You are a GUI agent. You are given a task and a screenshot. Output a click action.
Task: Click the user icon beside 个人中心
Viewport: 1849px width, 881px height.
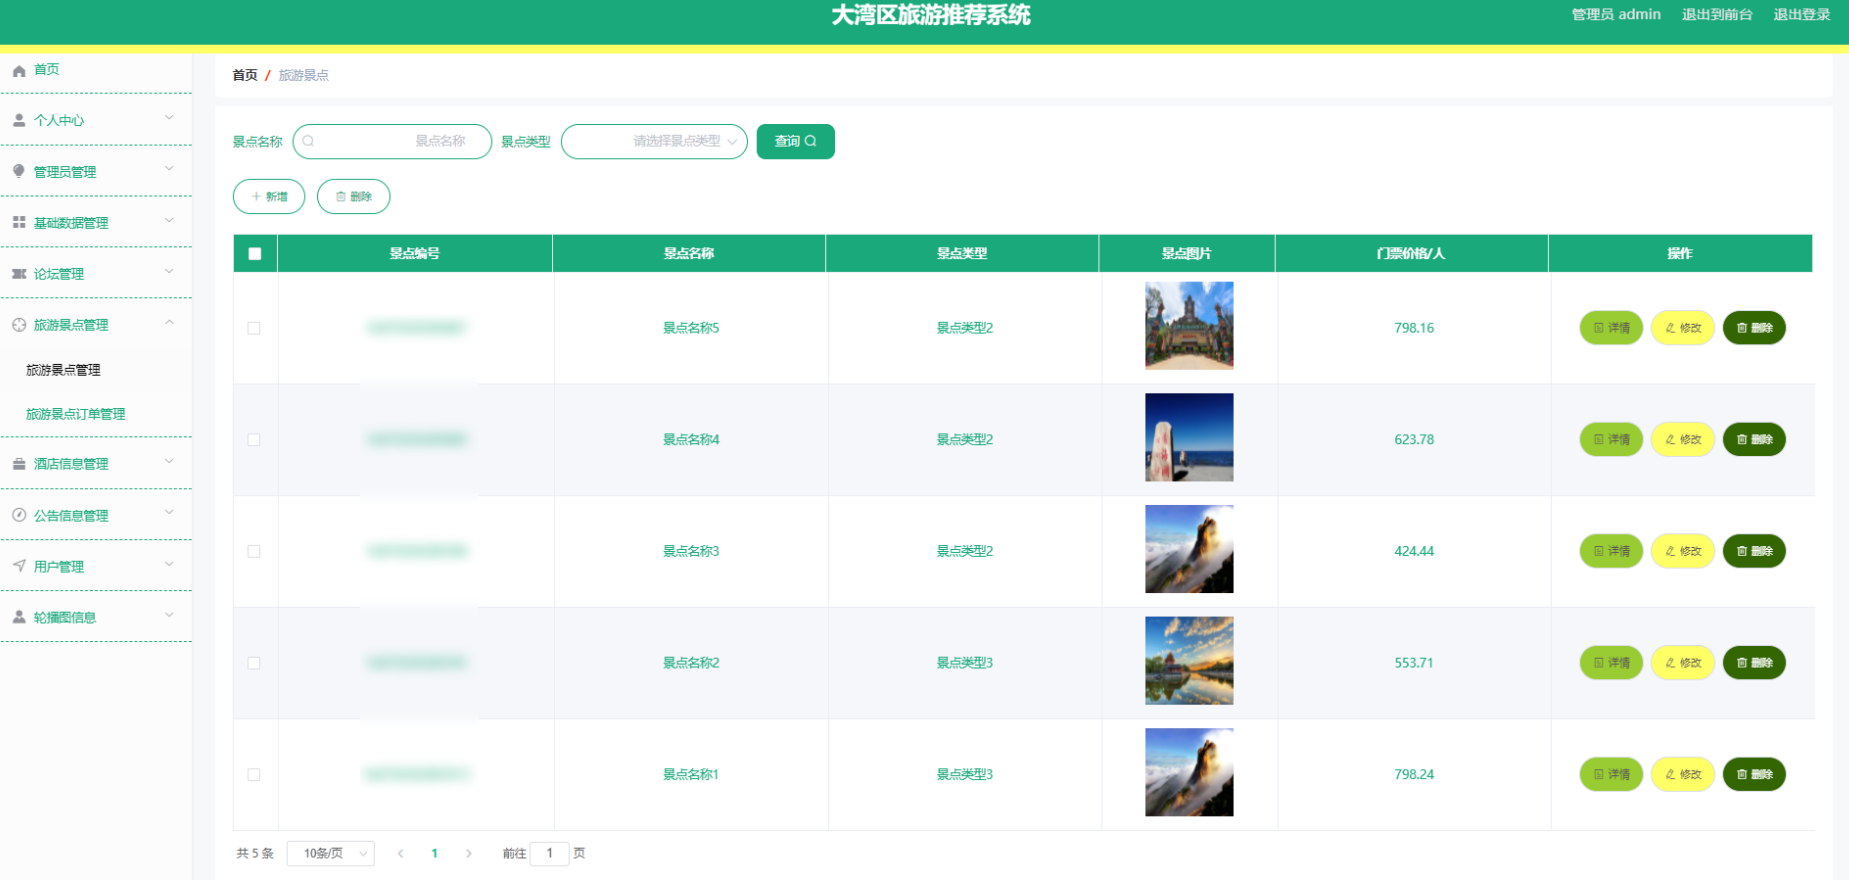[19, 120]
